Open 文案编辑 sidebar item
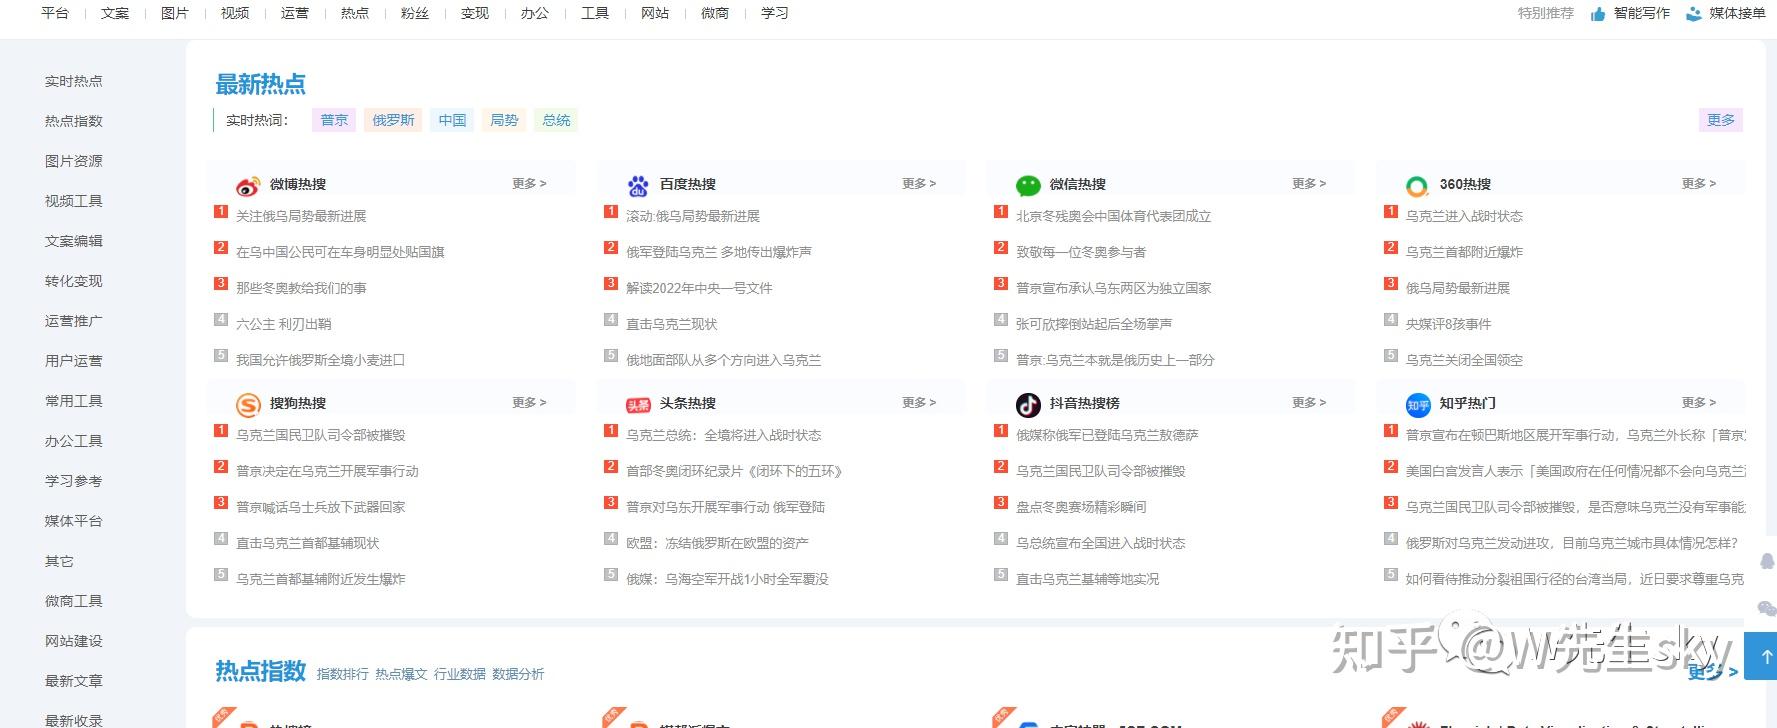This screenshot has width=1777, height=728. click(x=74, y=241)
